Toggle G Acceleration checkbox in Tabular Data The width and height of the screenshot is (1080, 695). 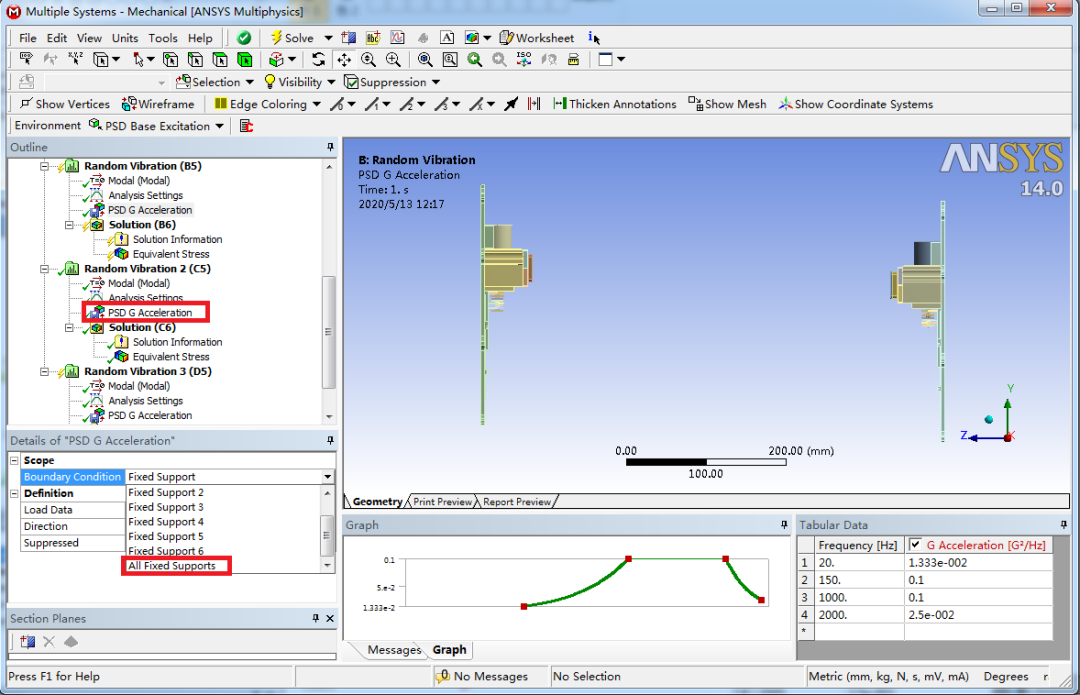tap(915, 545)
